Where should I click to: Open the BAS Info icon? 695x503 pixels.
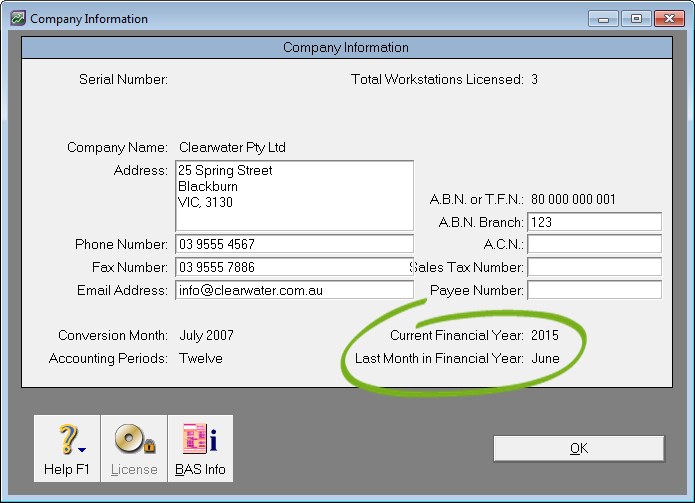point(200,440)
